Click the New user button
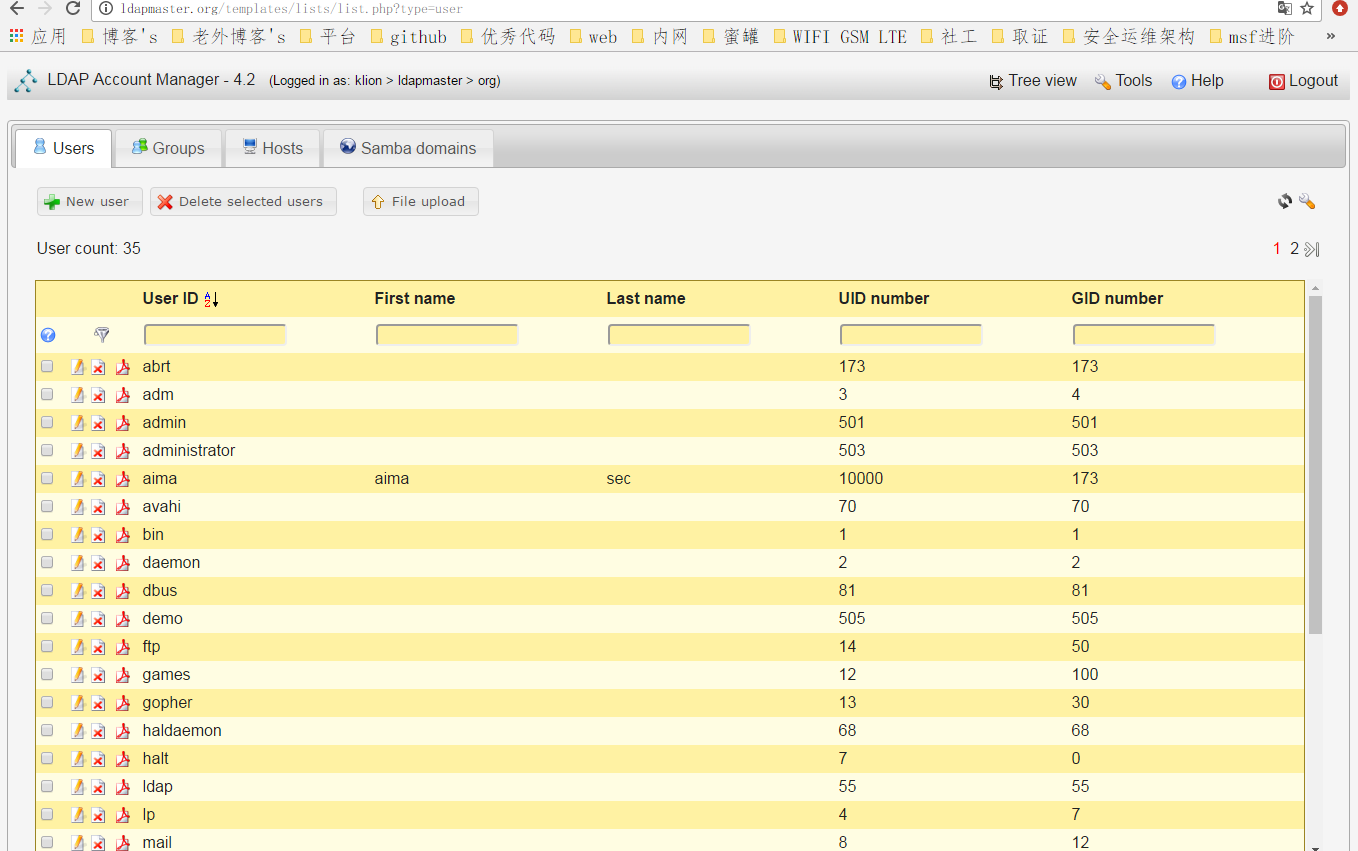This screenshot has width=1358, height=851. [x=90, y=202]
